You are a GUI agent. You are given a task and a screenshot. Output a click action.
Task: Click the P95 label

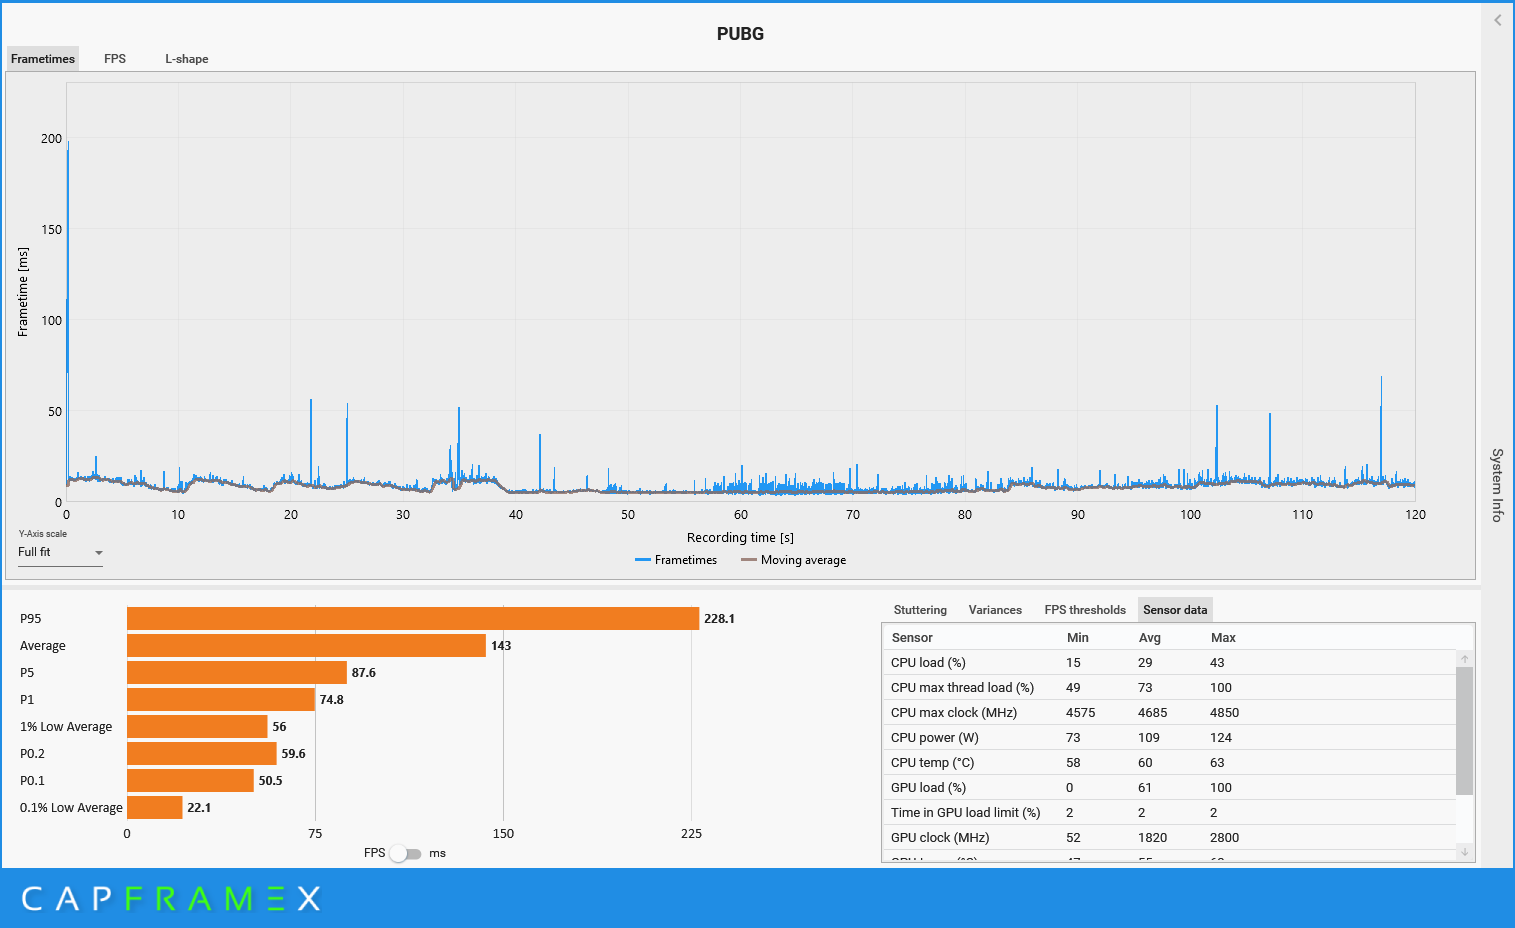31,619
